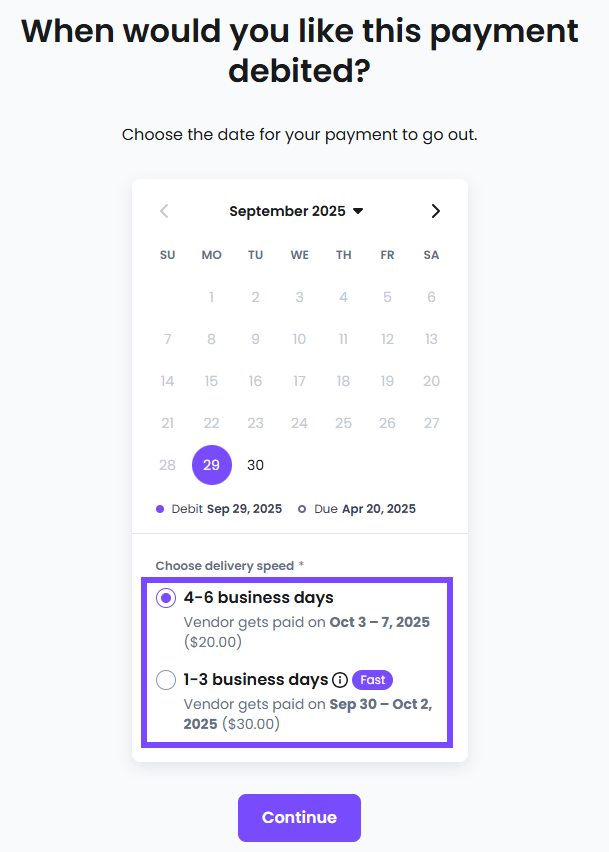Click the purple Fast badge
Viewport: 609px width, 852px height.
coord(372,680)
